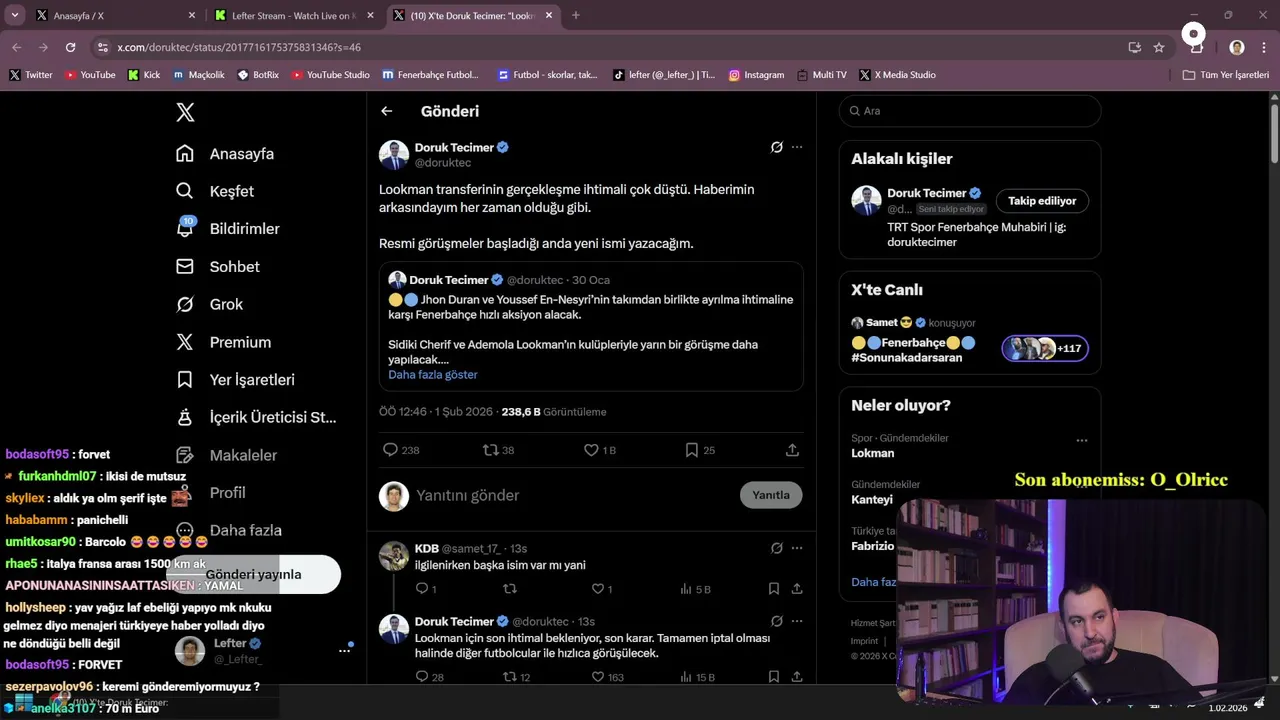Open Sohbet messages
1280x720 pixels.
[x=218, y=267]
